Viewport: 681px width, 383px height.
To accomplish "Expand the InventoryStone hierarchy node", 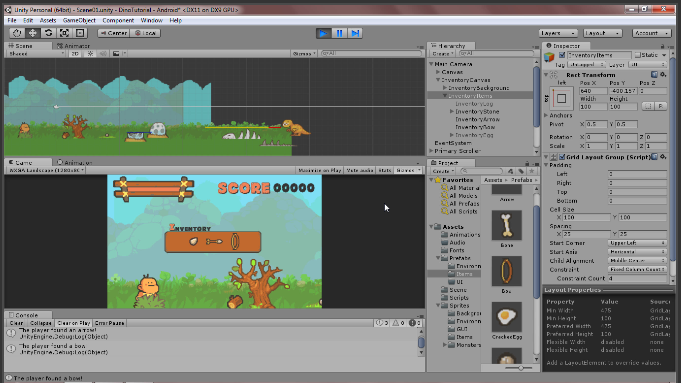I will (x=452, y=112).
